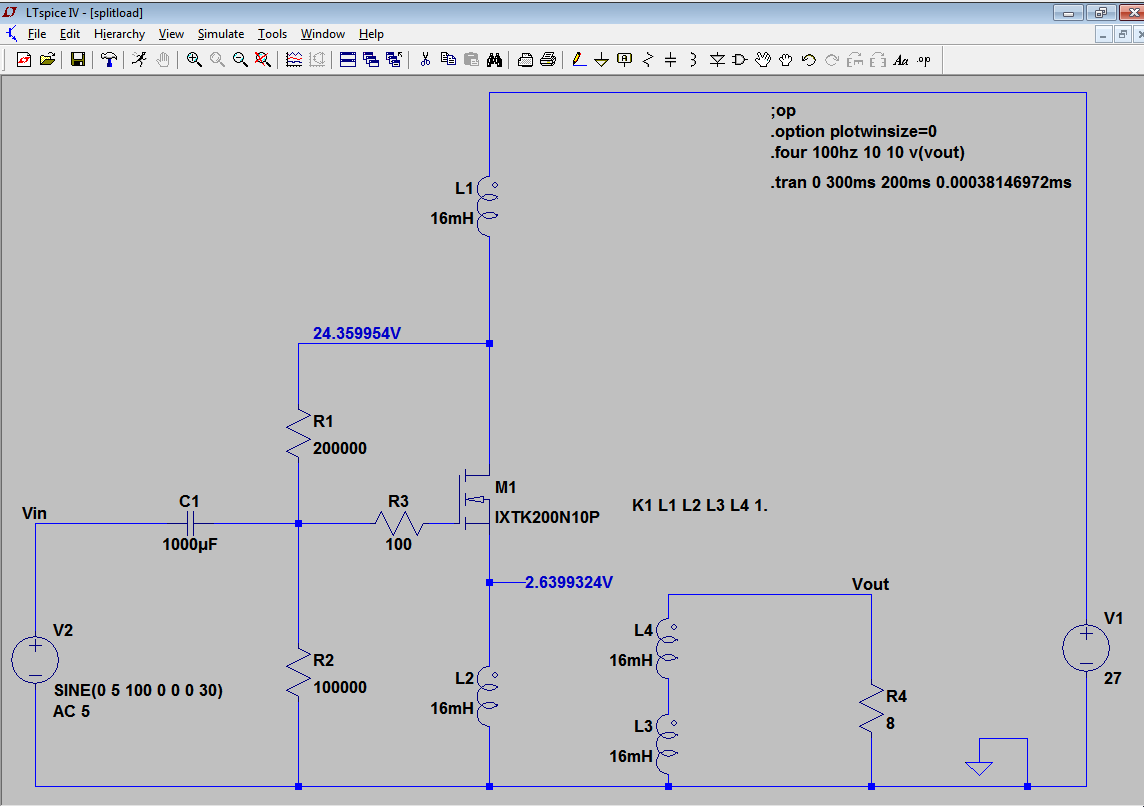1144x807 pixels.
Task: Select the Cut scissors tool
Action: tap(425, 60)
